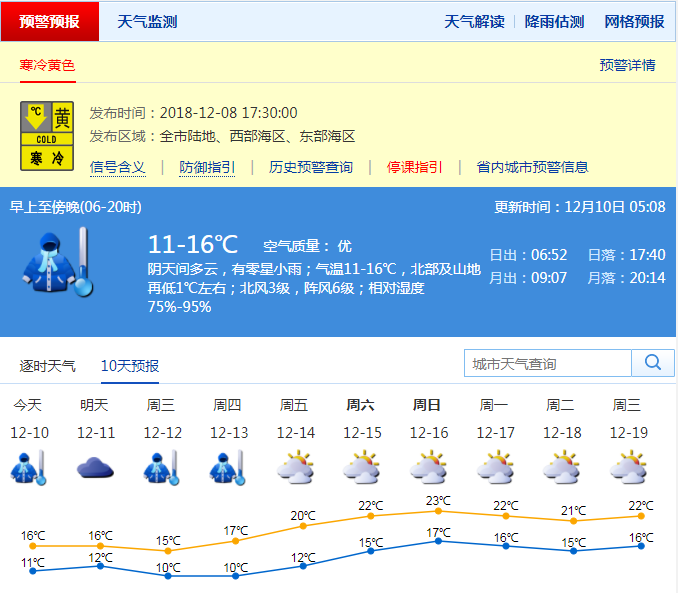
Task: Click the weather icon for 12-16 Sunday
Action: (x=428, y=467)
